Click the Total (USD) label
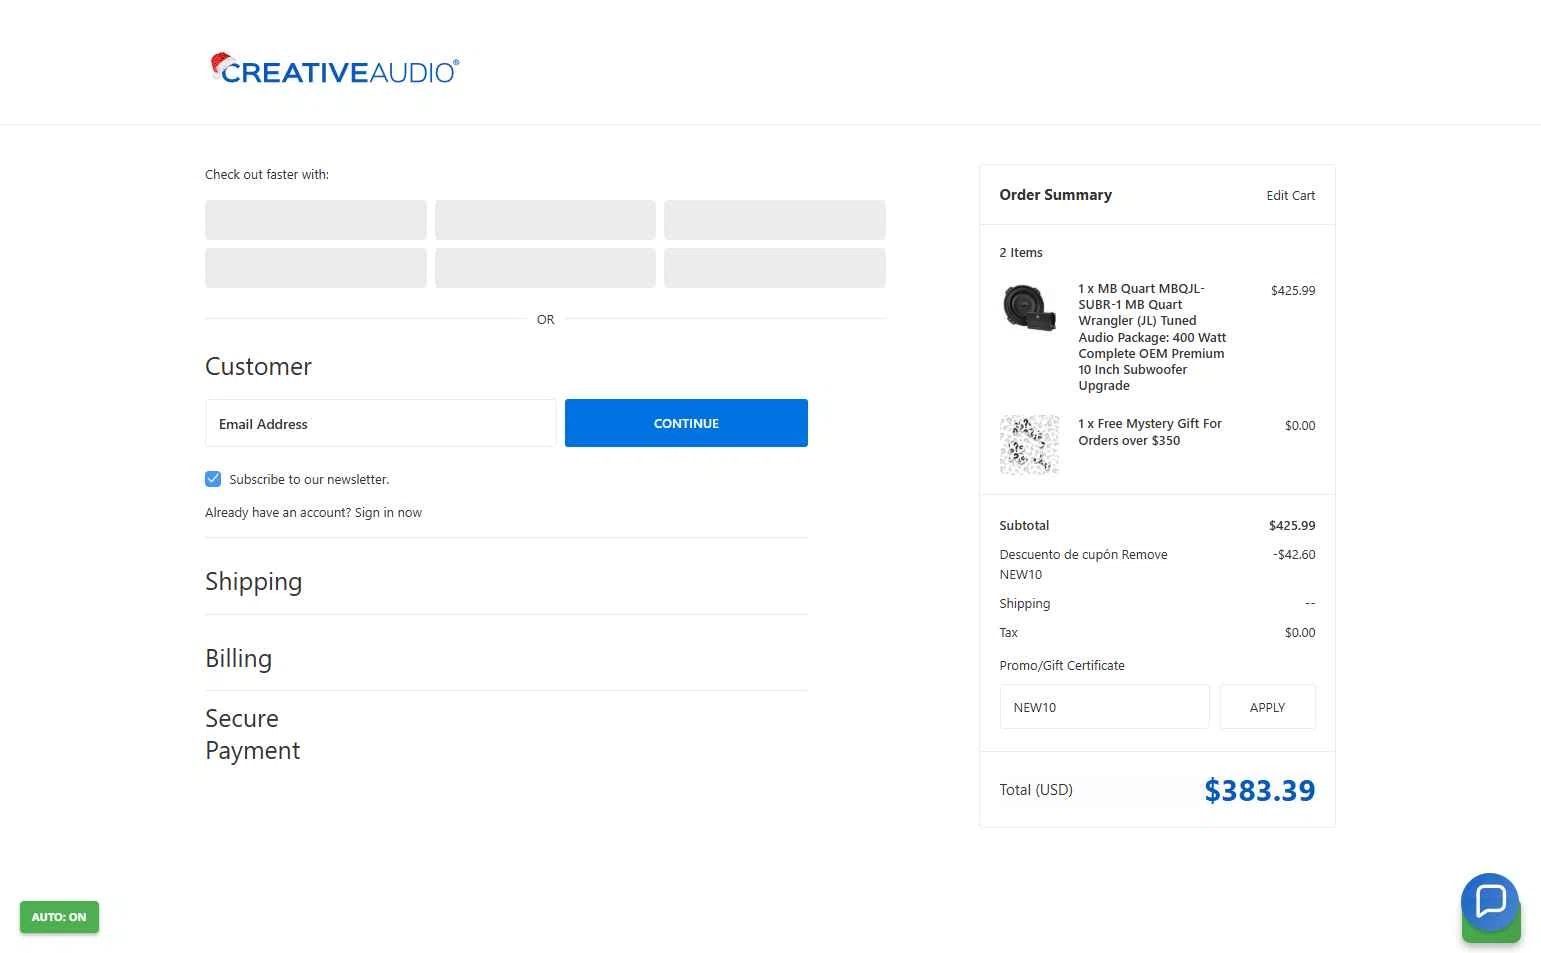The image size is (1541, 953). (x=1036, y=789)
